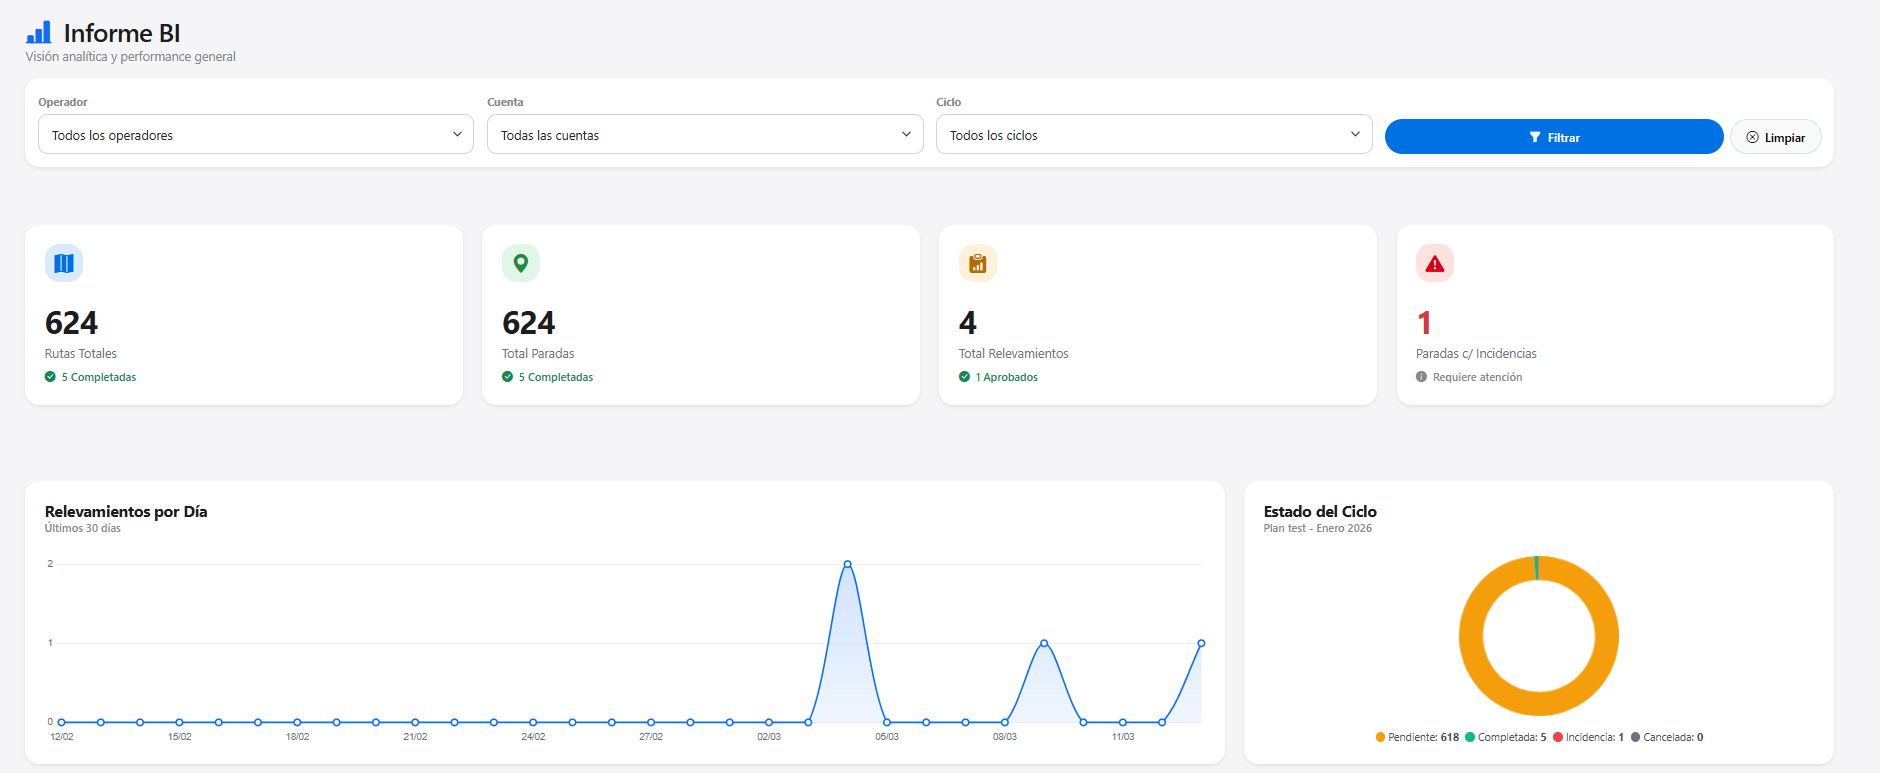Click the chart peak data point at value 2
The height and width of the screenshot is (773, 1880).
click(x=848, y=564)
